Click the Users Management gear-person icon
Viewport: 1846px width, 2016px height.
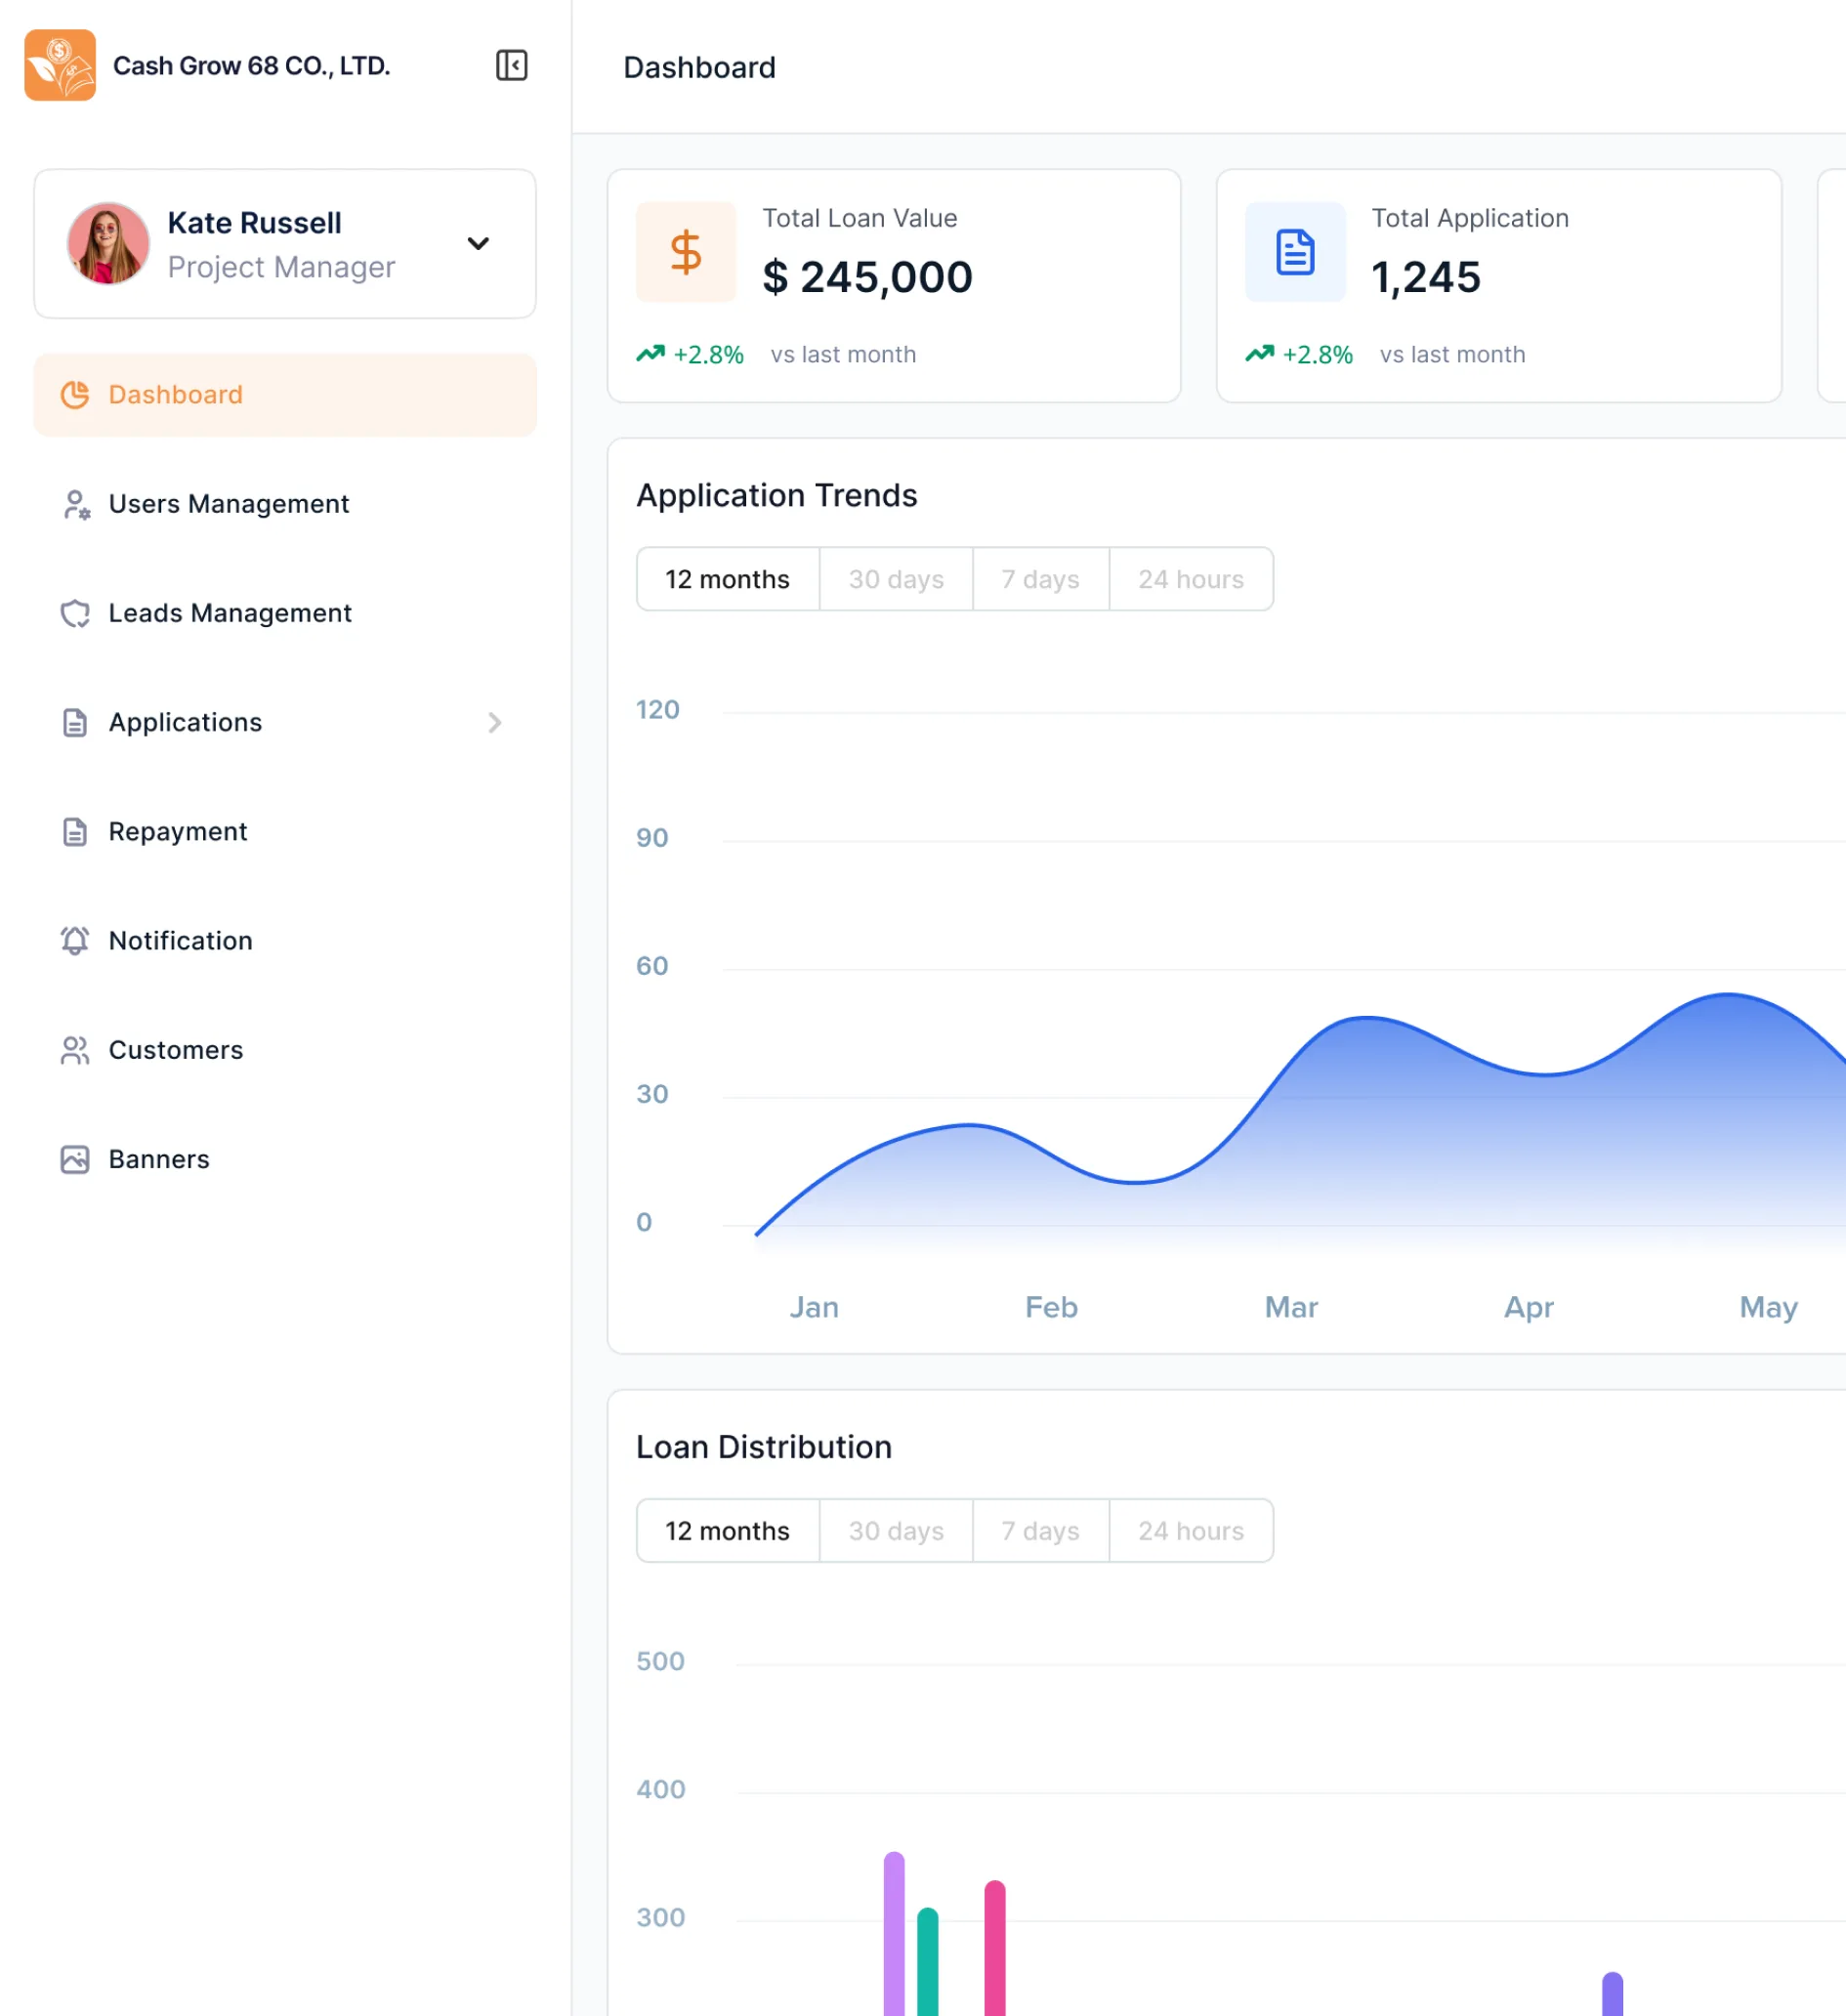[76, 504]
